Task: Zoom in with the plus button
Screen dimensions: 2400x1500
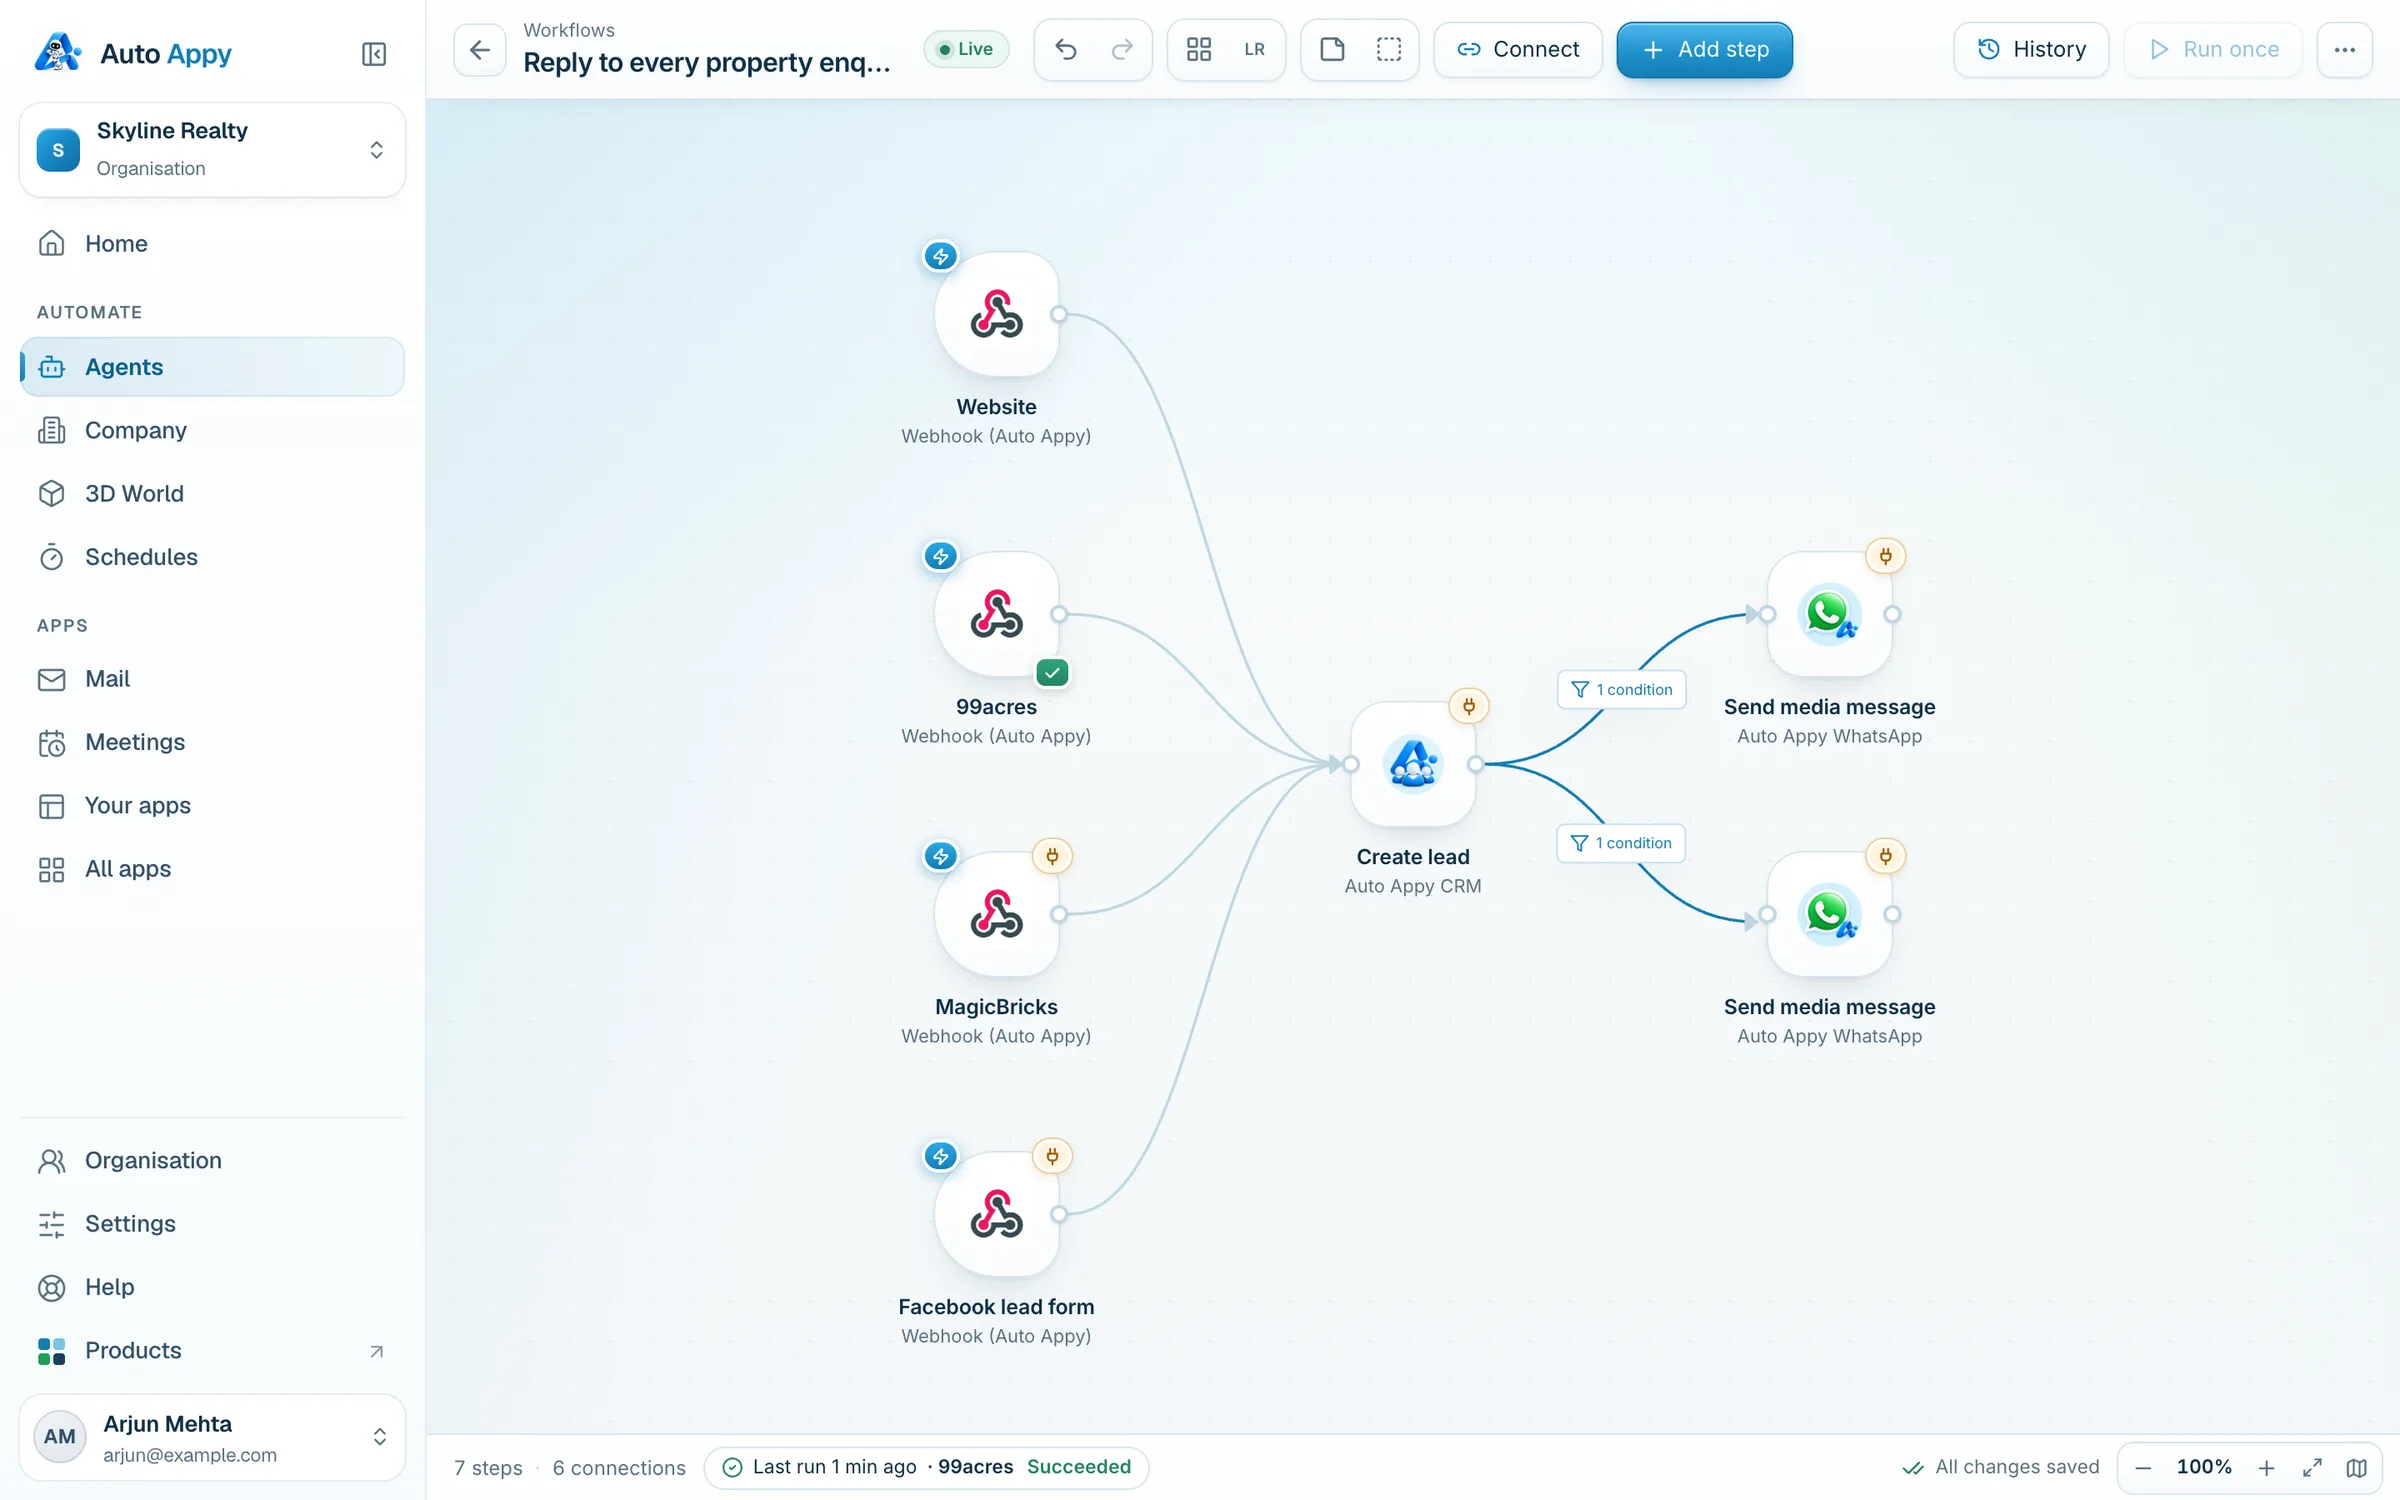Action: coord(2266,1467)
